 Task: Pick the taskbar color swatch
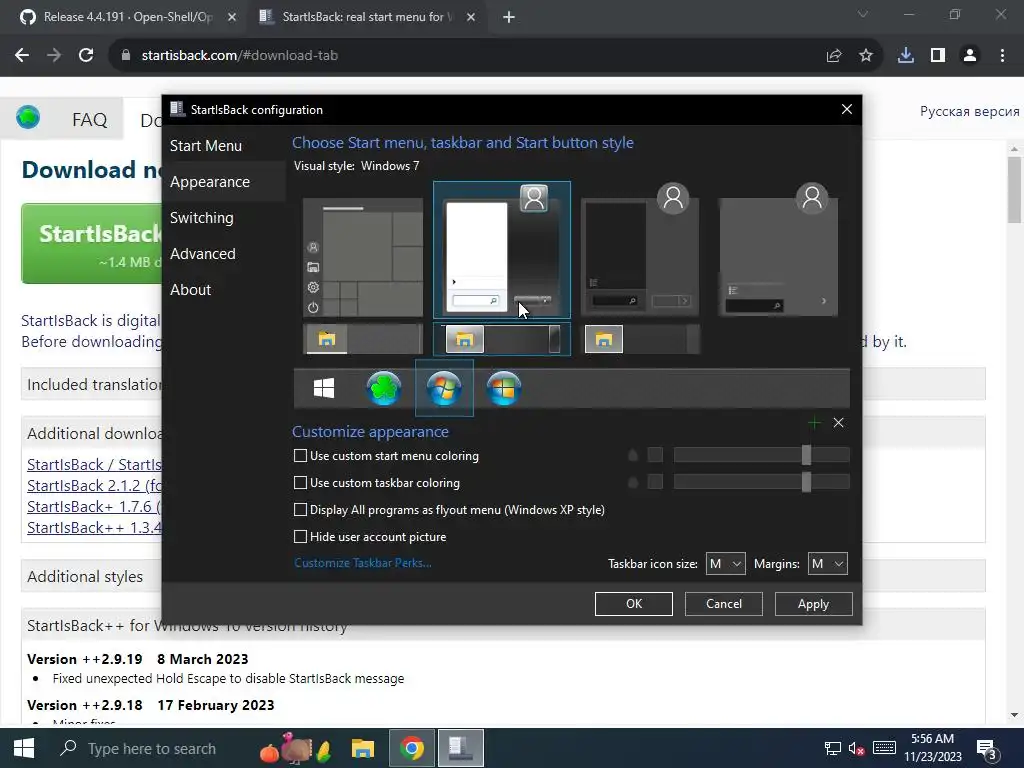click(x=655, y=482)
